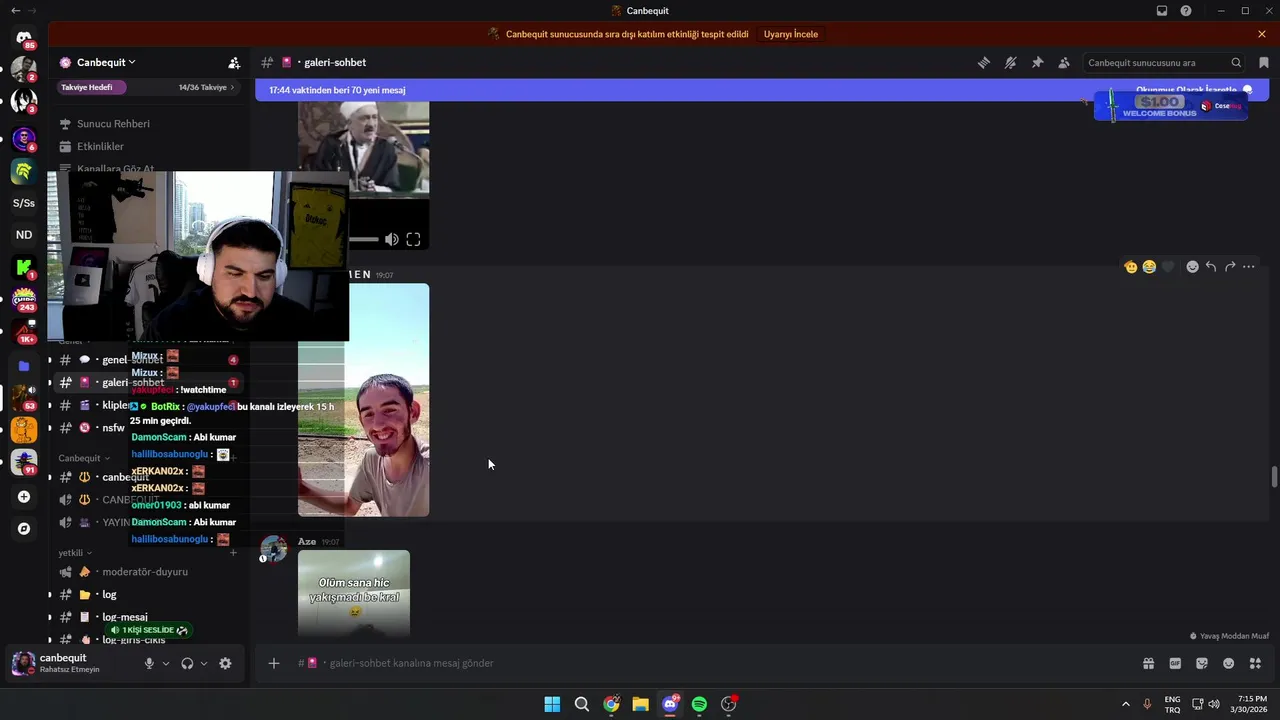This screenshot has height=720, width=1280.
Task: Open the apps launcher icon
Action: (1255, 663)
